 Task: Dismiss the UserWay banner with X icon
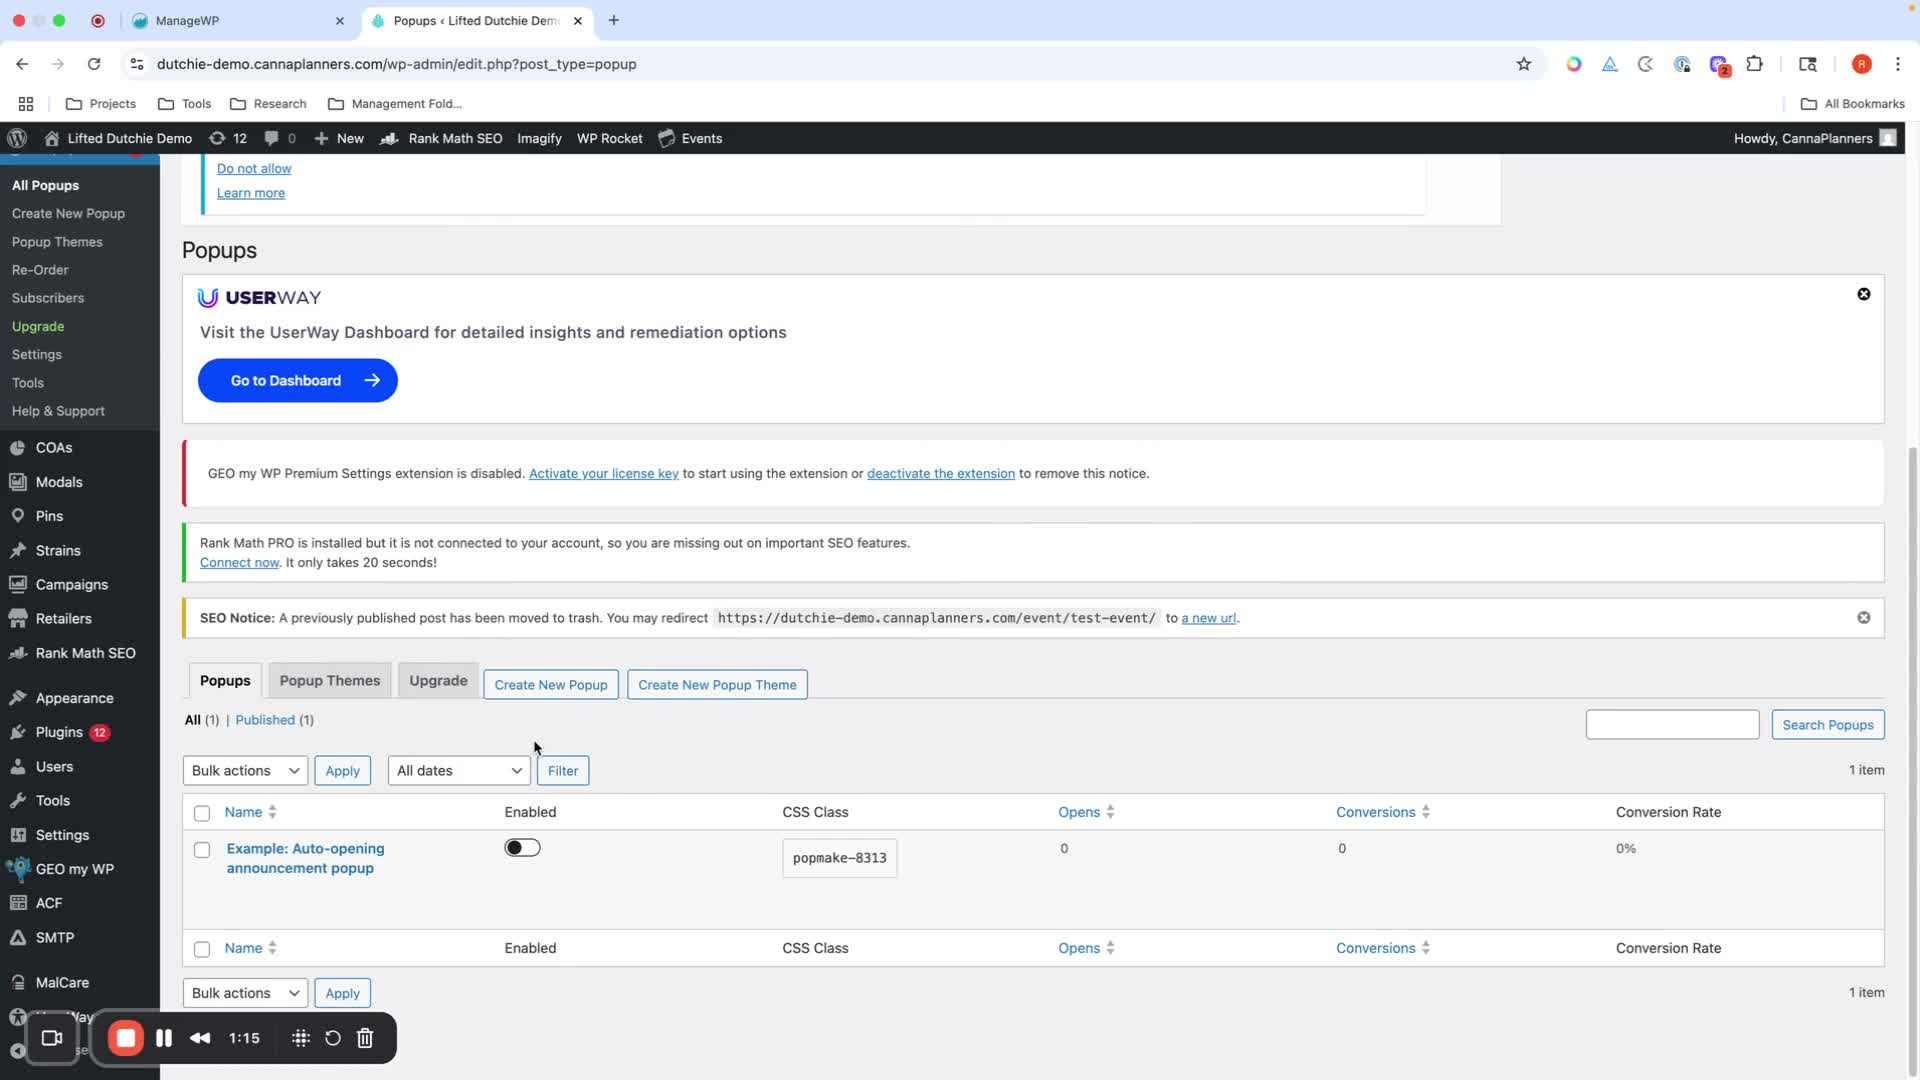click(1863, 294)
